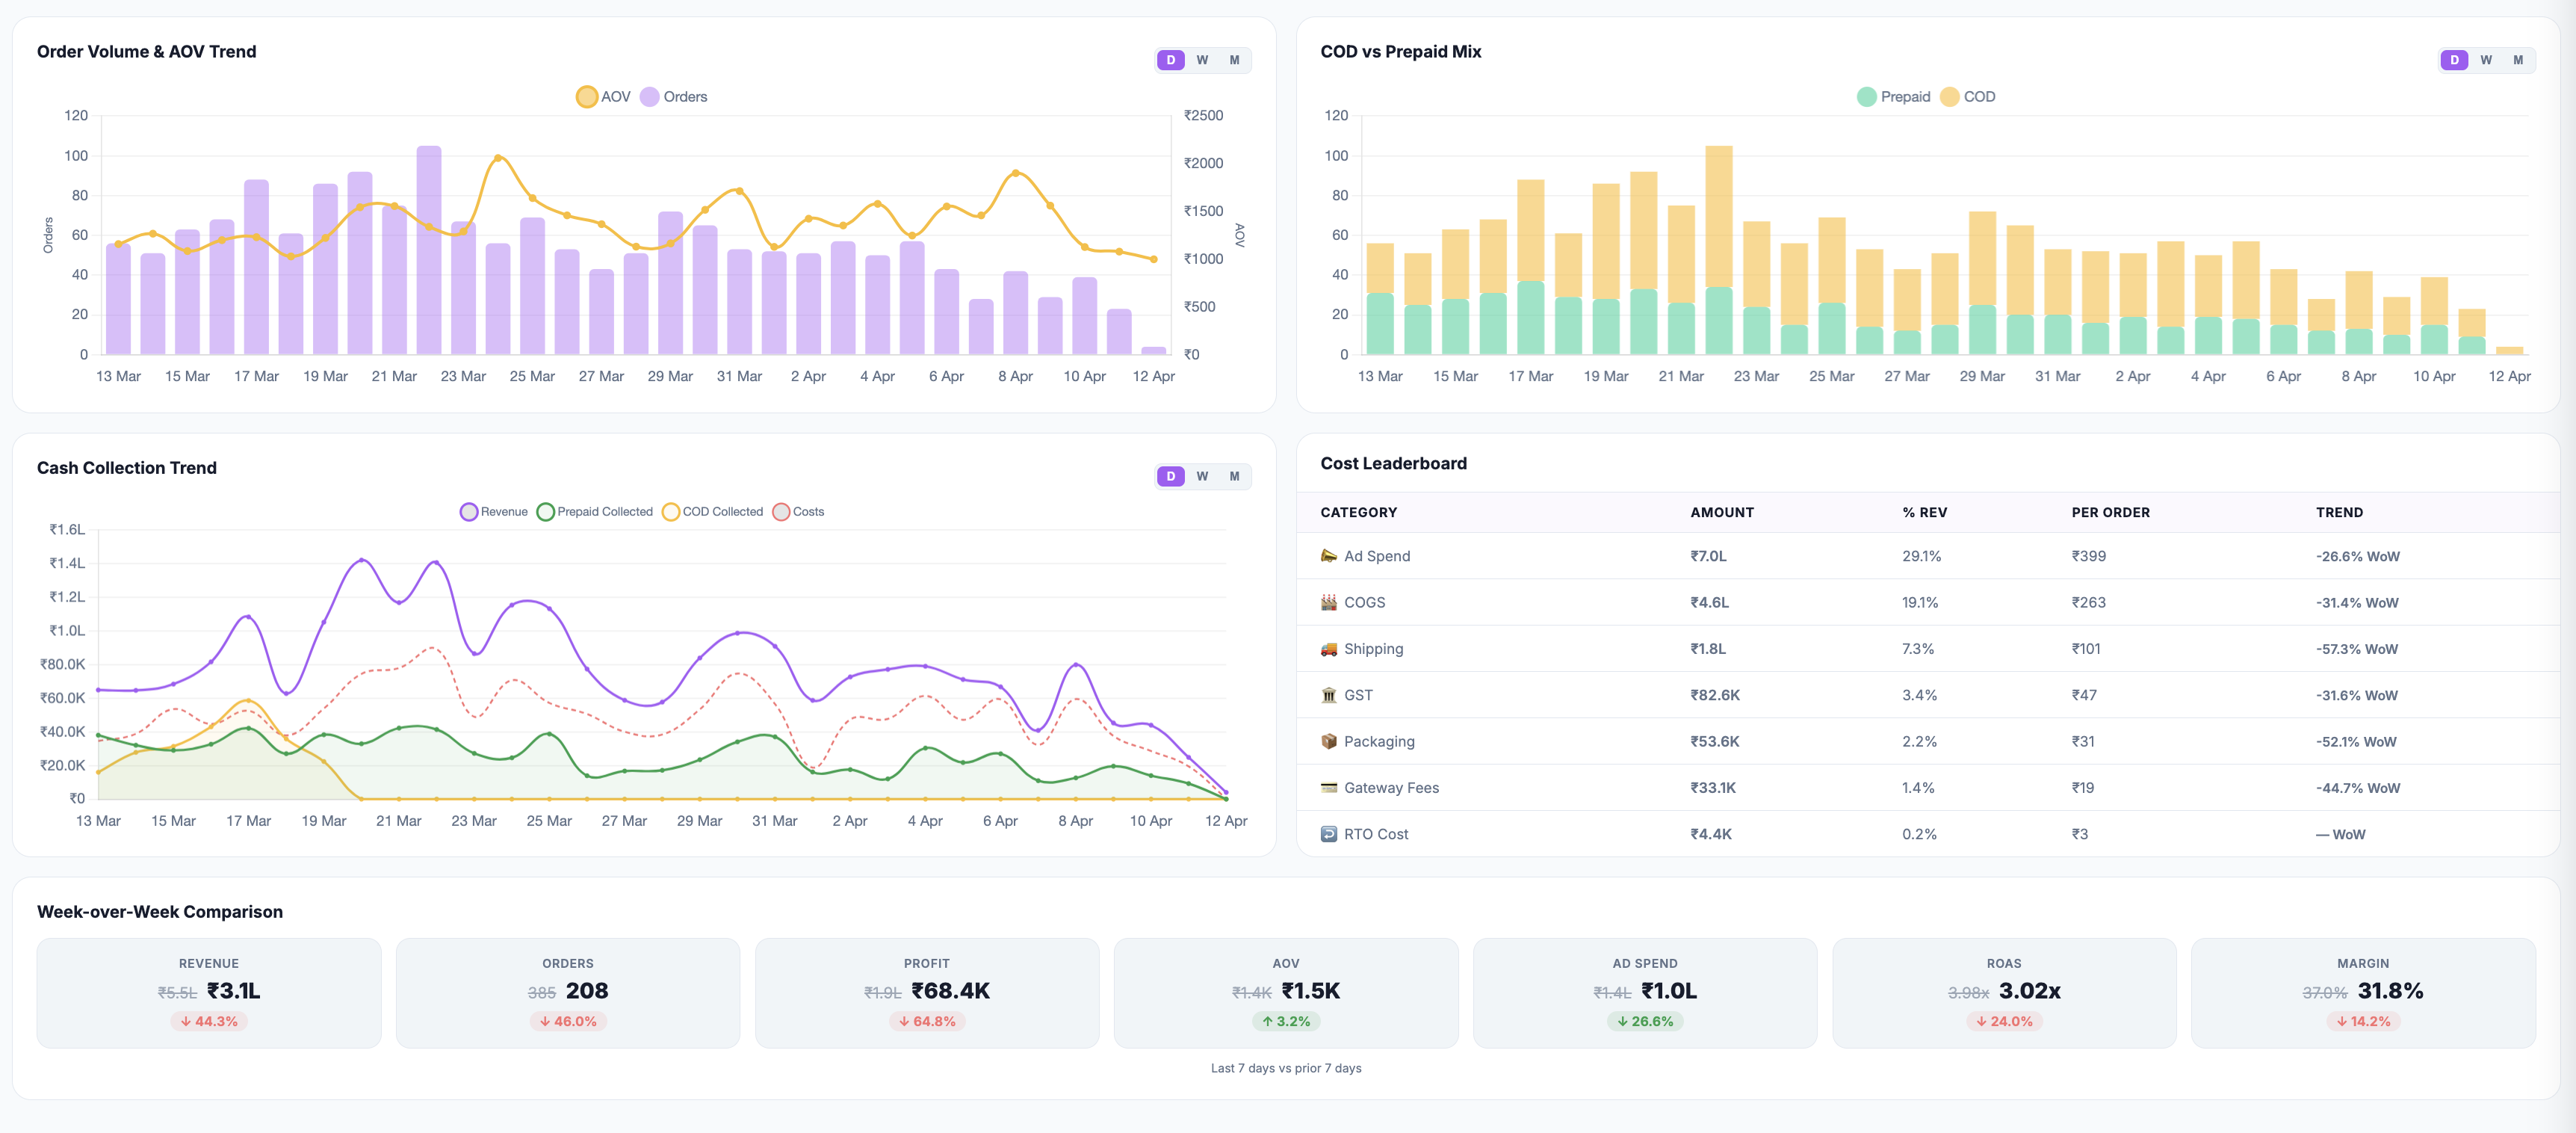Select the ROAS week-over-week card
The width and height of the screenshot is (2576, 1133).
pos(2004,993)
